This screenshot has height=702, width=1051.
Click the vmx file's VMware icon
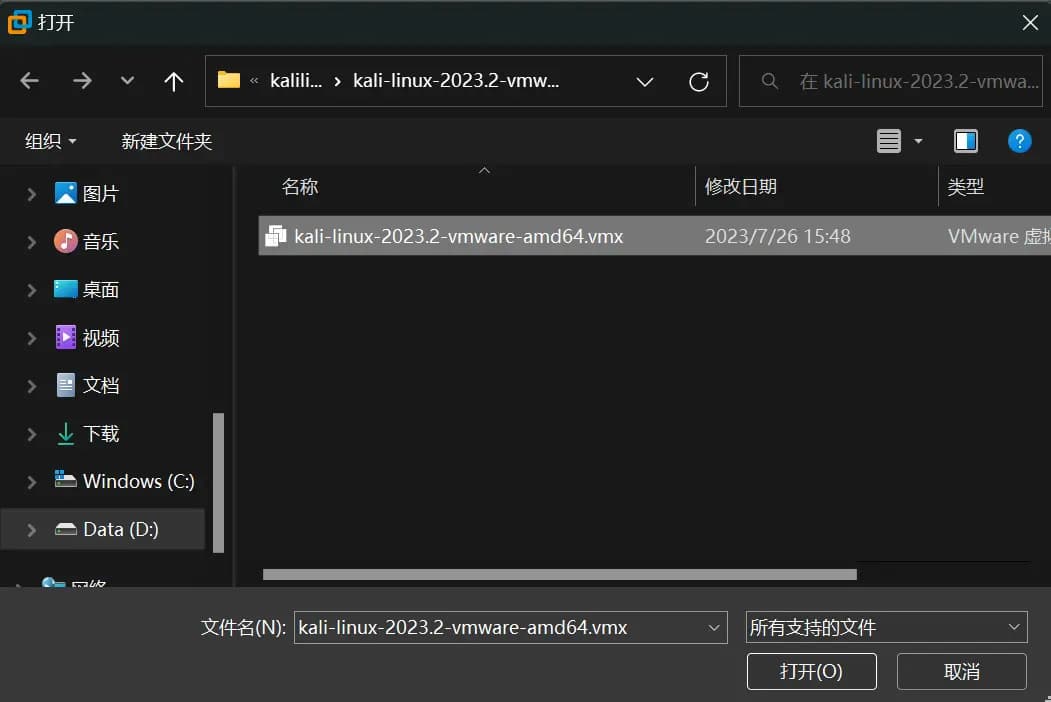point(275,236)
